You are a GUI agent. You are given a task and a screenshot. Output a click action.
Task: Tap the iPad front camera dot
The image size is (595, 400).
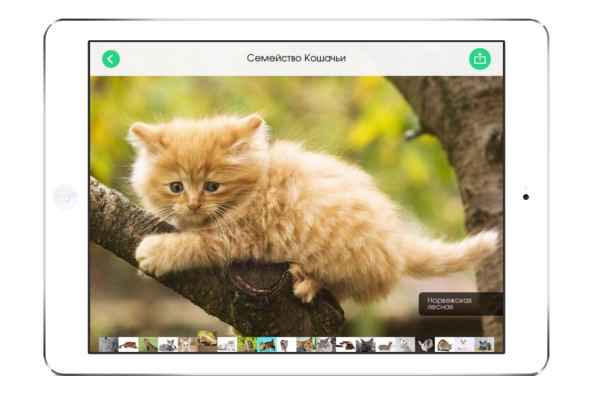point(526,197)
